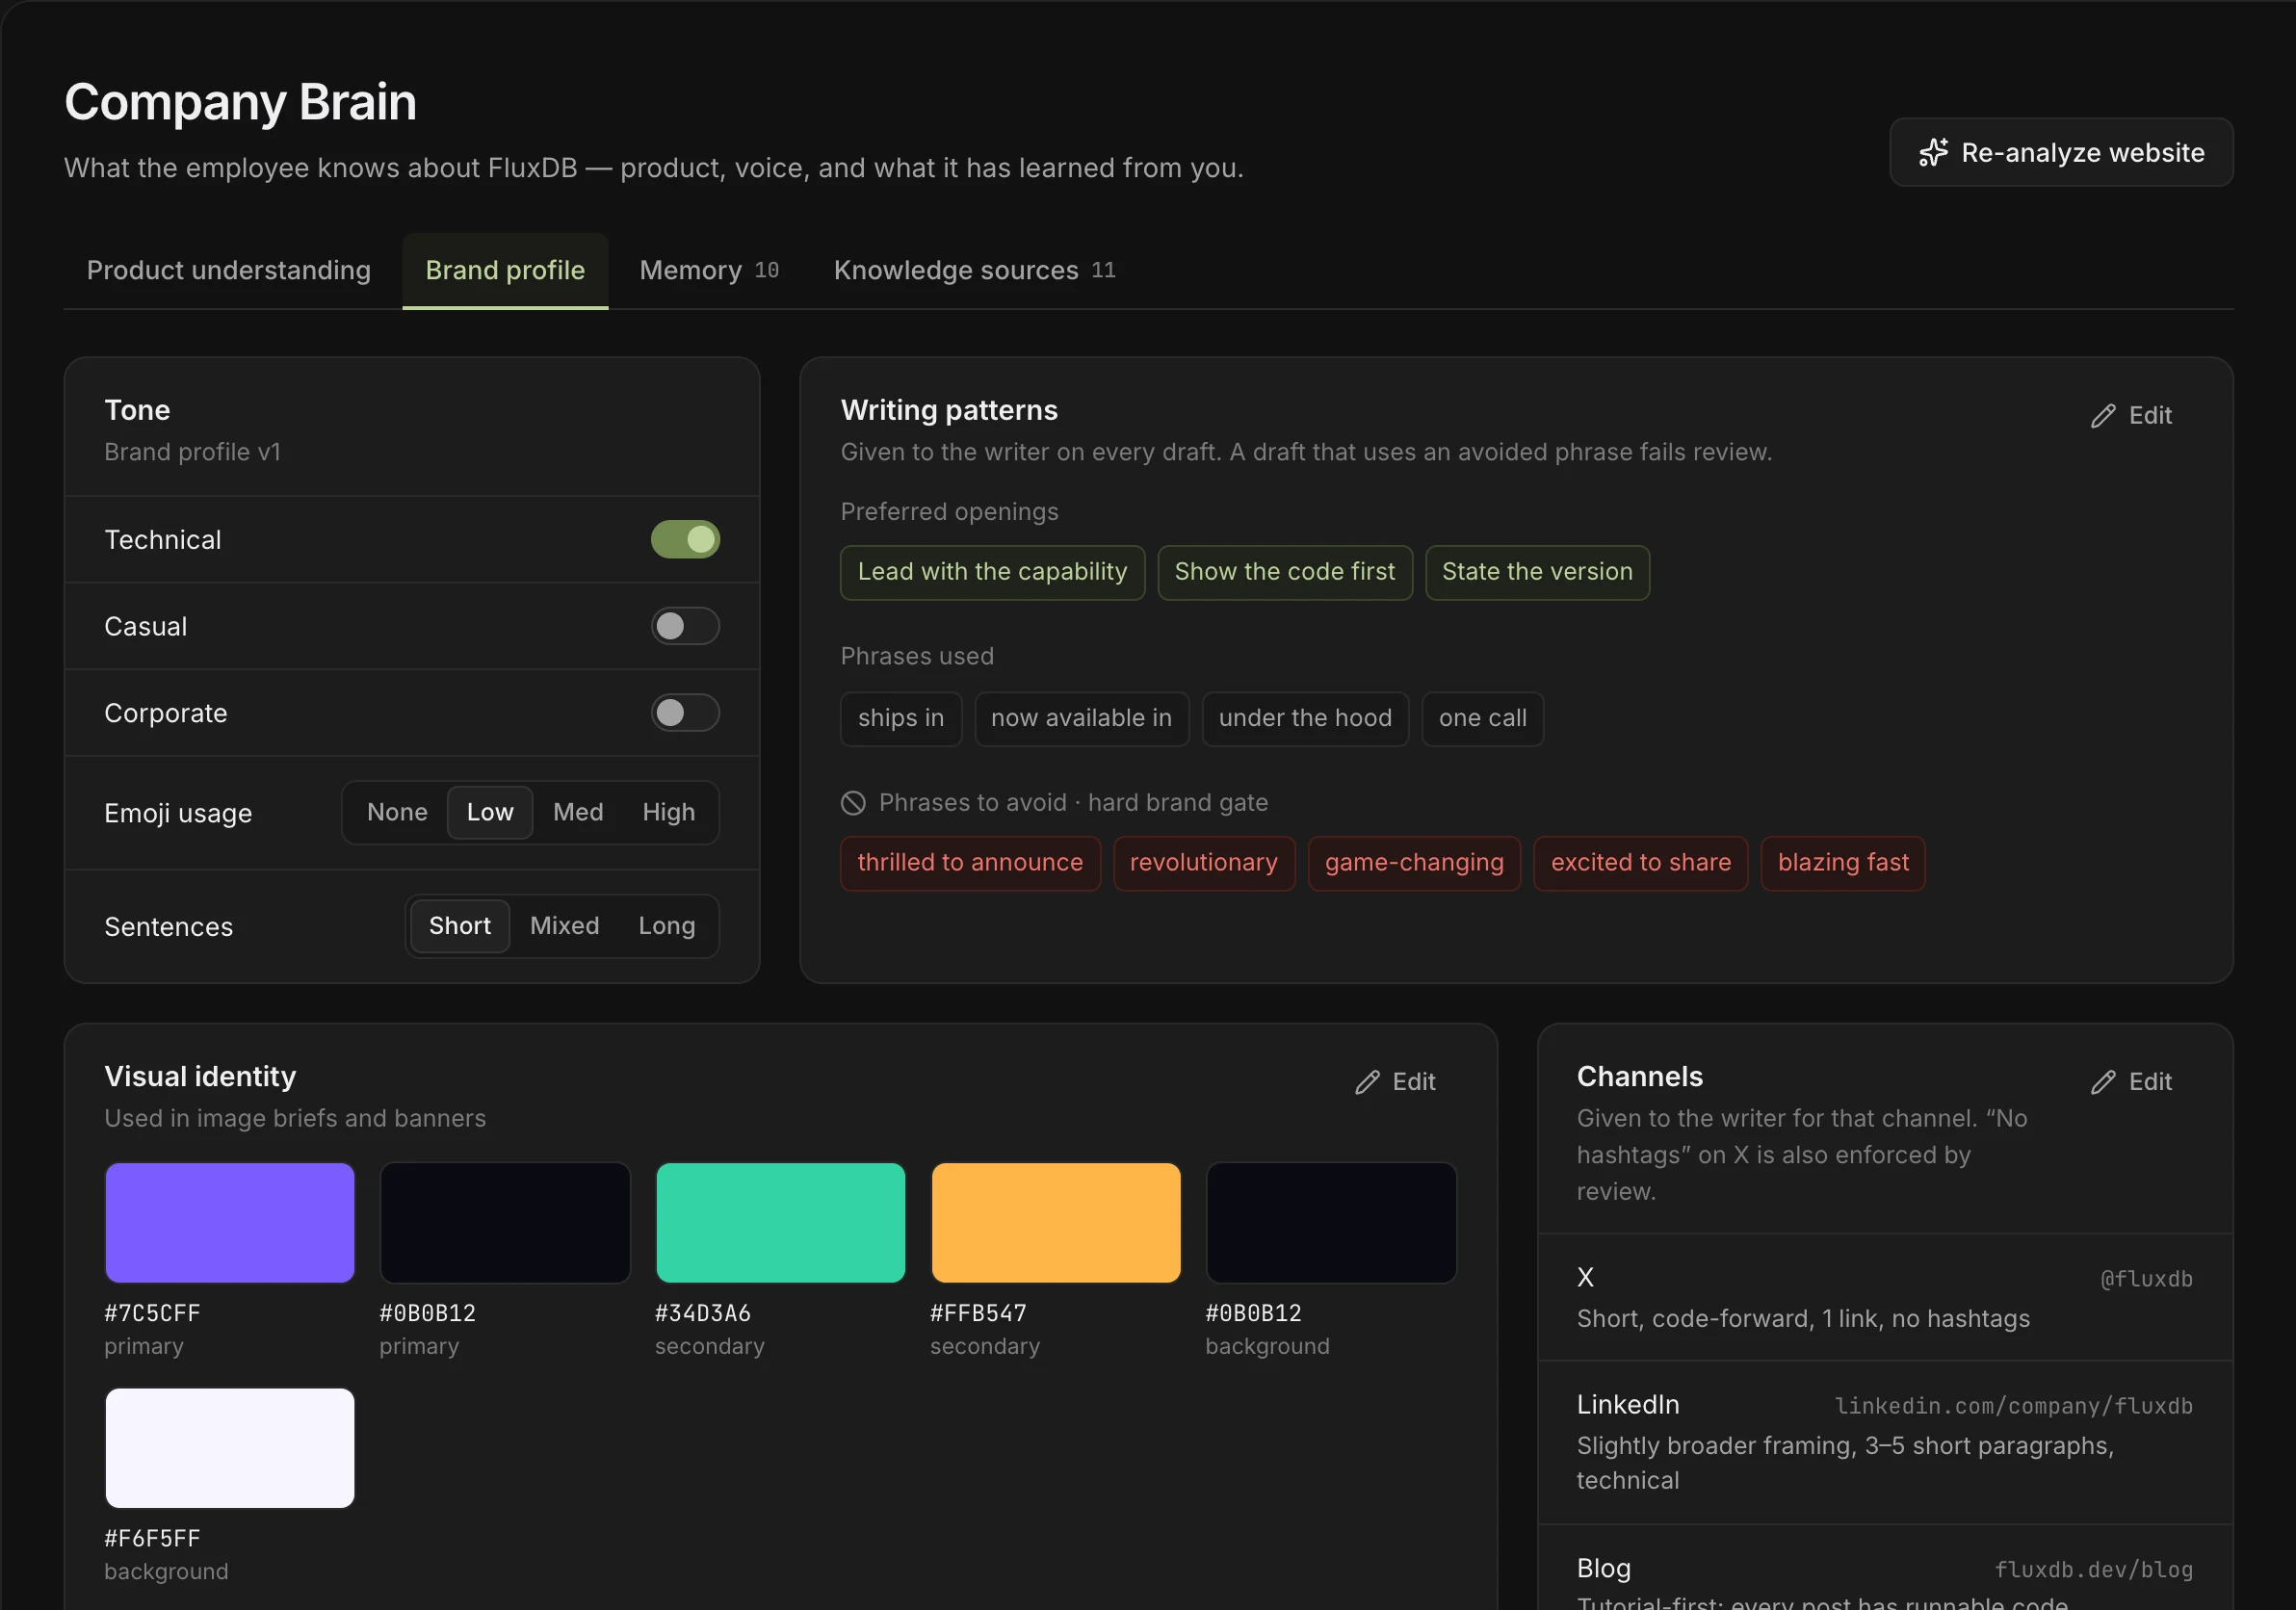The width and height of the screenshot is (2296, 1610).
Task: Click the linkedin.com/company/fluxdb address
Action: 2013,1406
